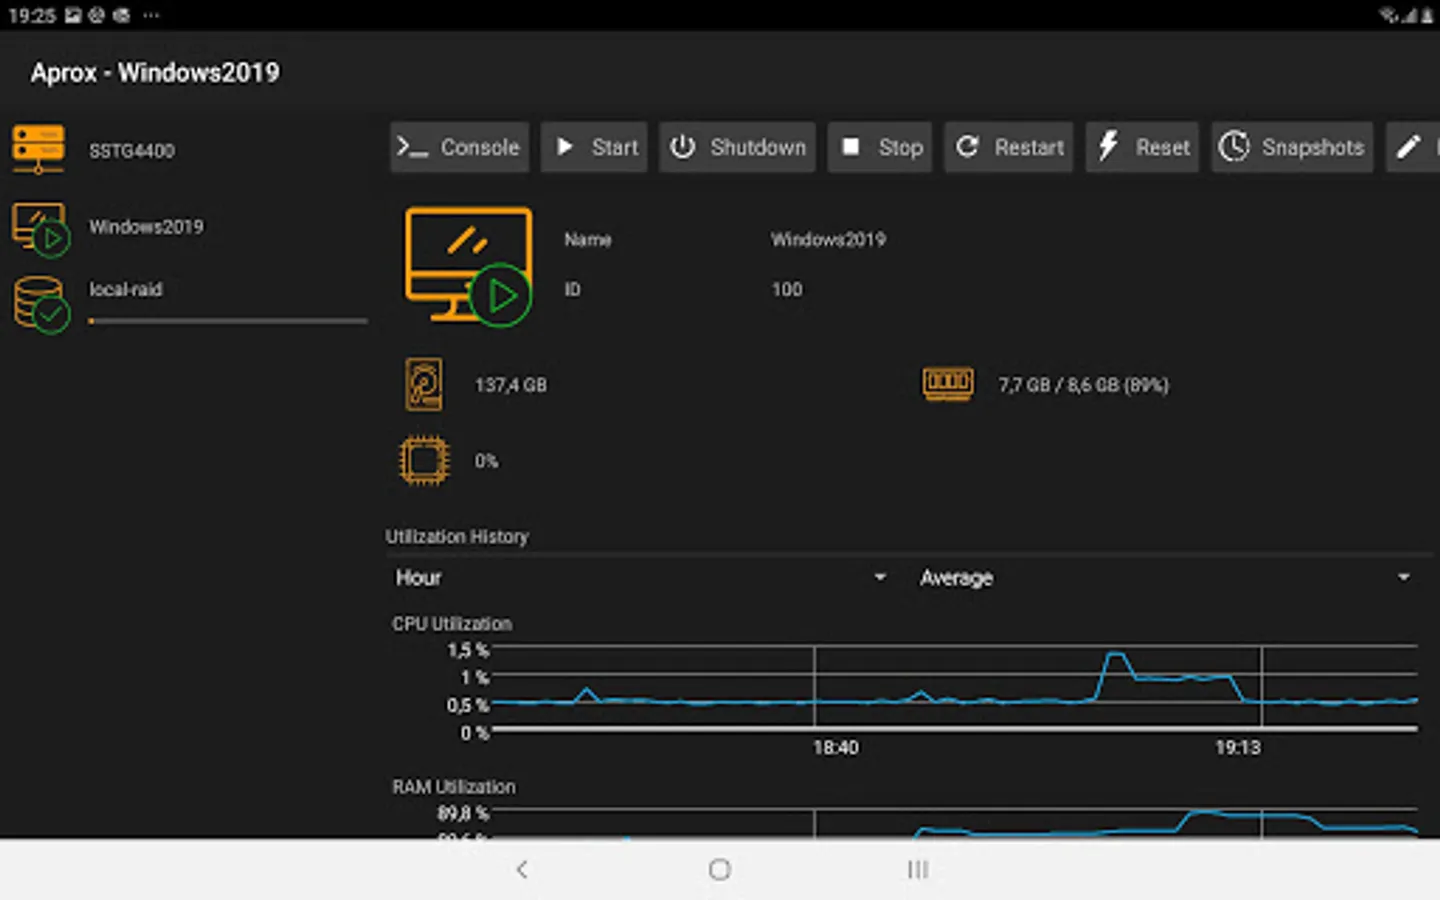Tap the Android recent apps button
1440x900 pixels.
[x=918, y=870]
